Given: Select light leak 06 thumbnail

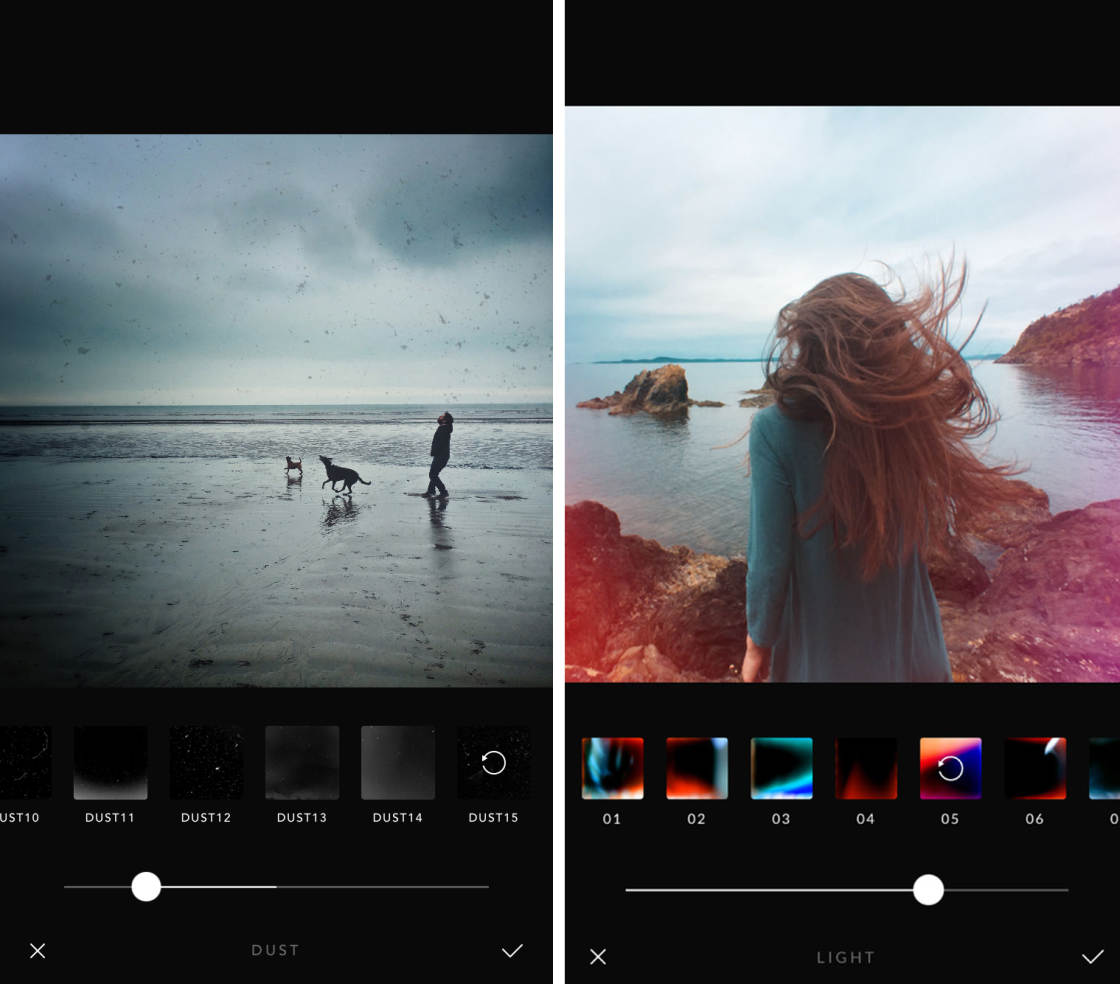Looking at the screenshot, I should point(1035,768).
